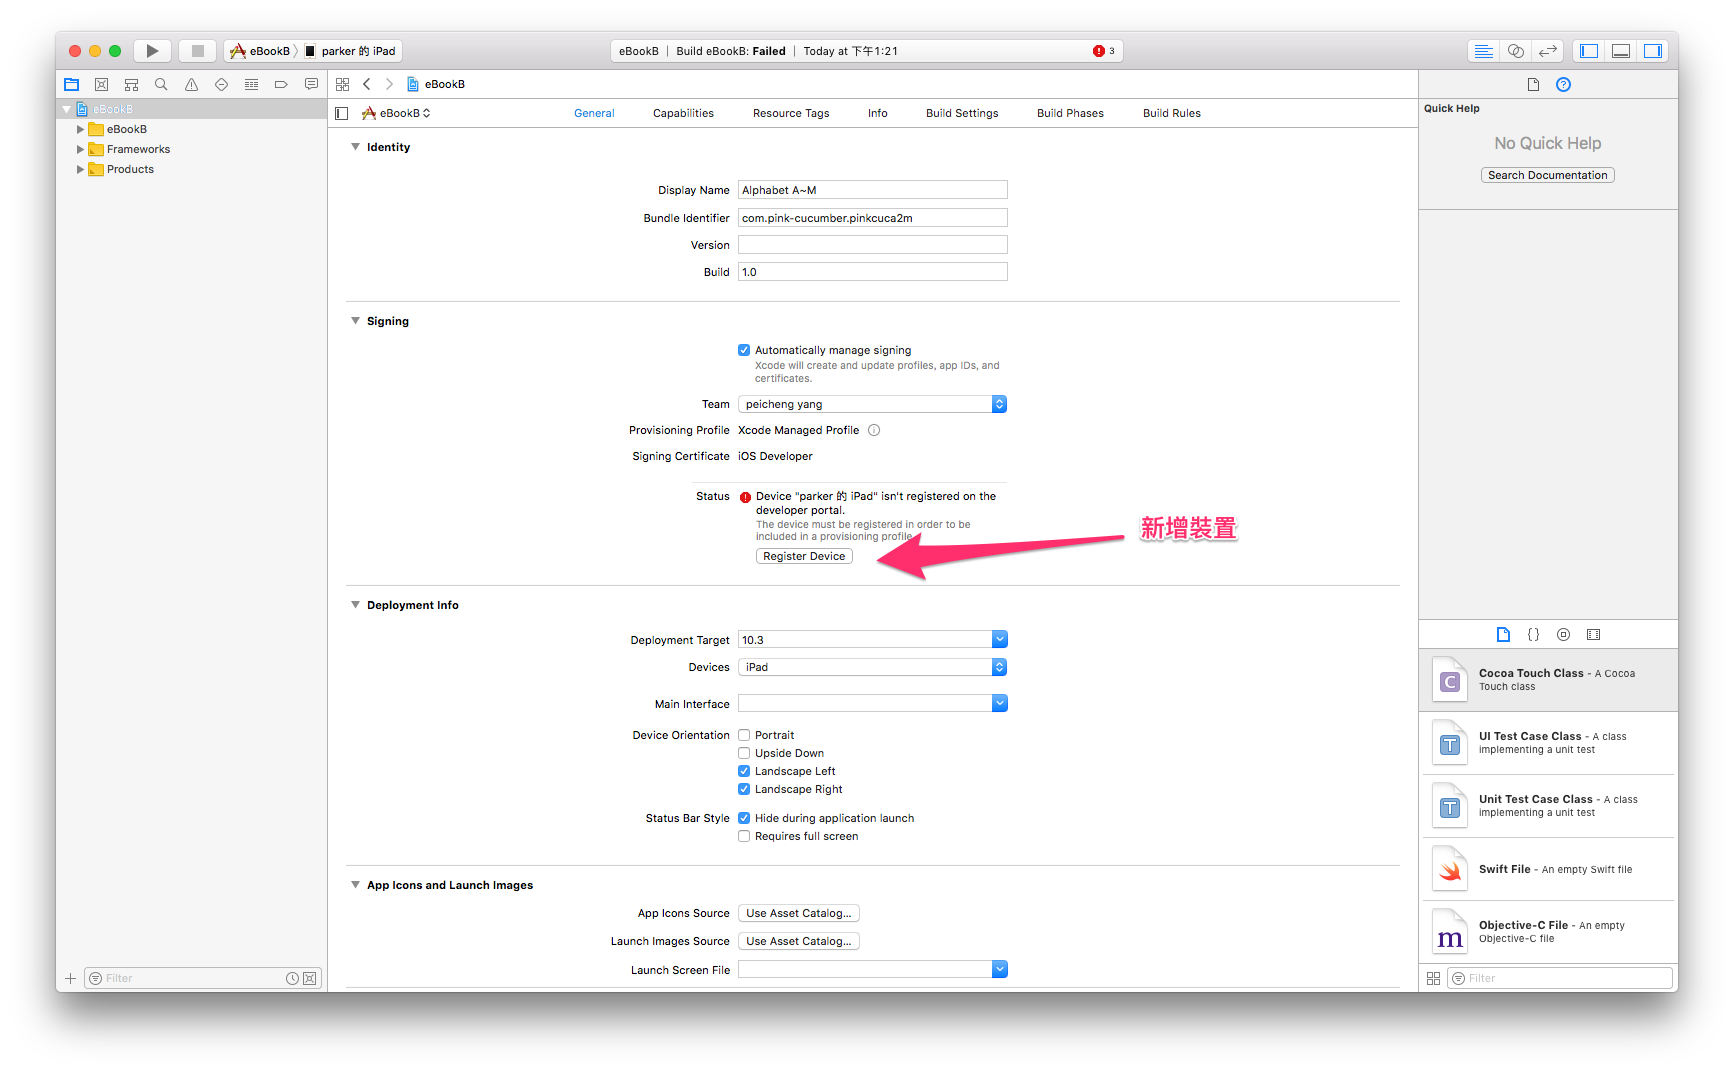Switch to the Assistant editor icon

(x=1516, y=51)
